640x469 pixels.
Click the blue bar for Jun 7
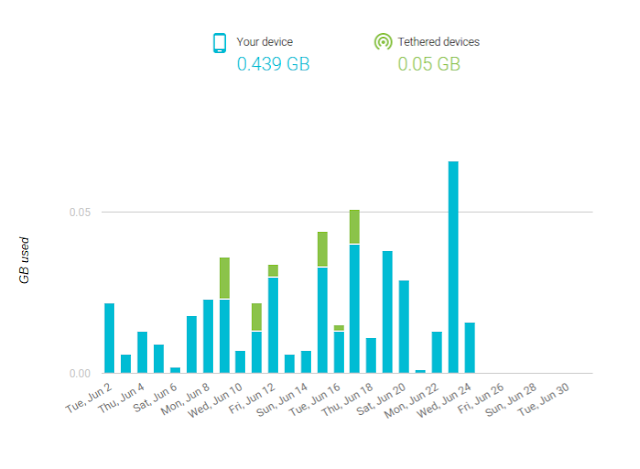tap(192, 345)
